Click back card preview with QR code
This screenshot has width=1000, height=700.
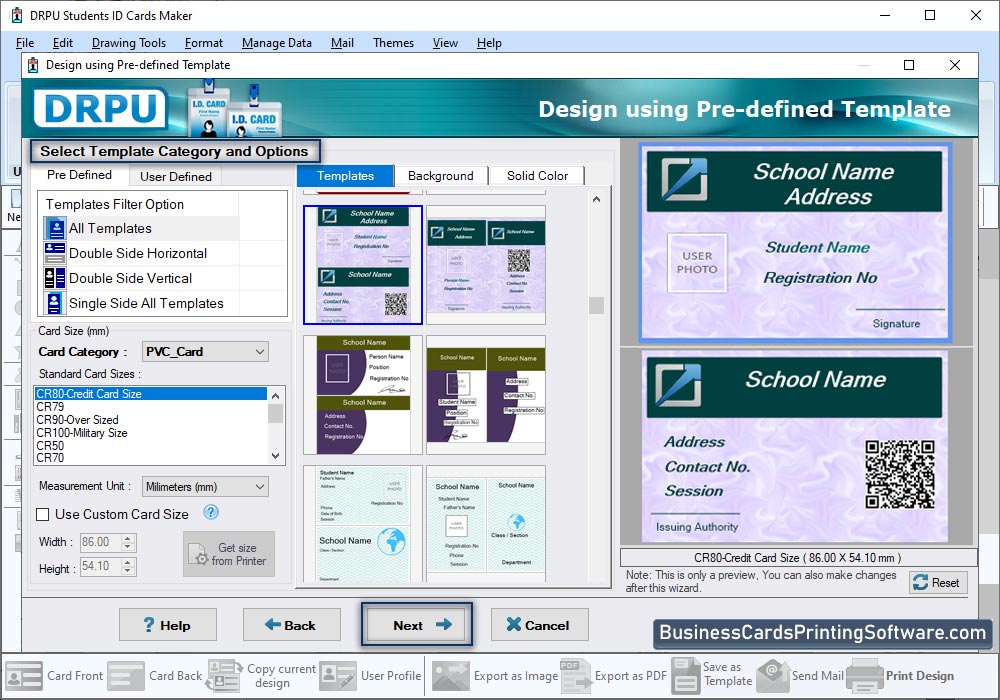[x=795, y=447]
